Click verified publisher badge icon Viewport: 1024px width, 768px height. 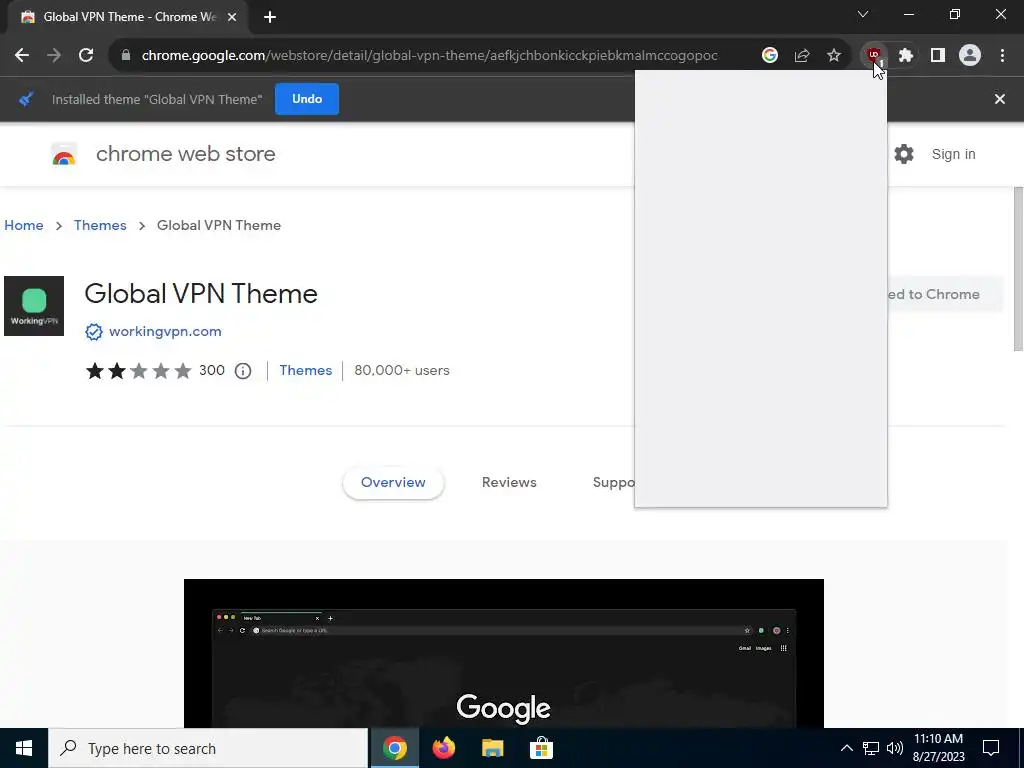[94, 332]
